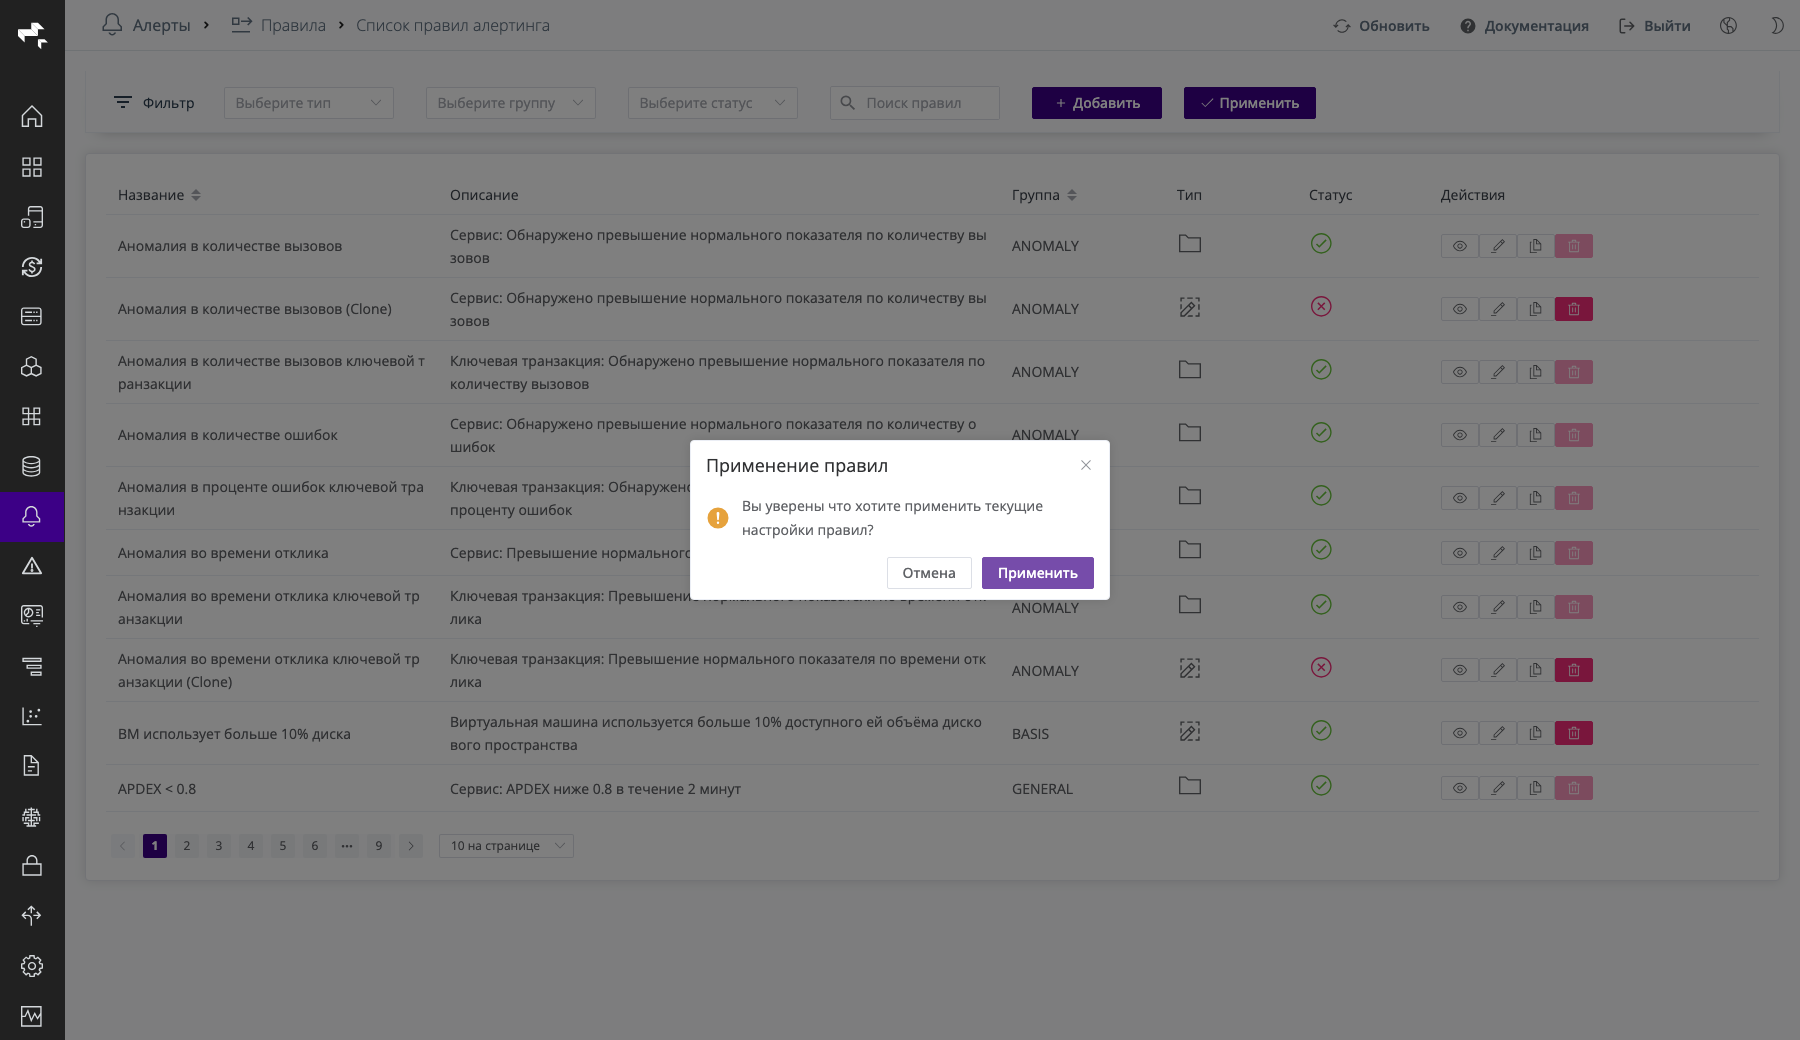This screenshot has height=1040, width=1800.
Task: Click disabled status icon of Аномалия в количестве вызовов (Clone)
Action: [x=1321, y=307]
